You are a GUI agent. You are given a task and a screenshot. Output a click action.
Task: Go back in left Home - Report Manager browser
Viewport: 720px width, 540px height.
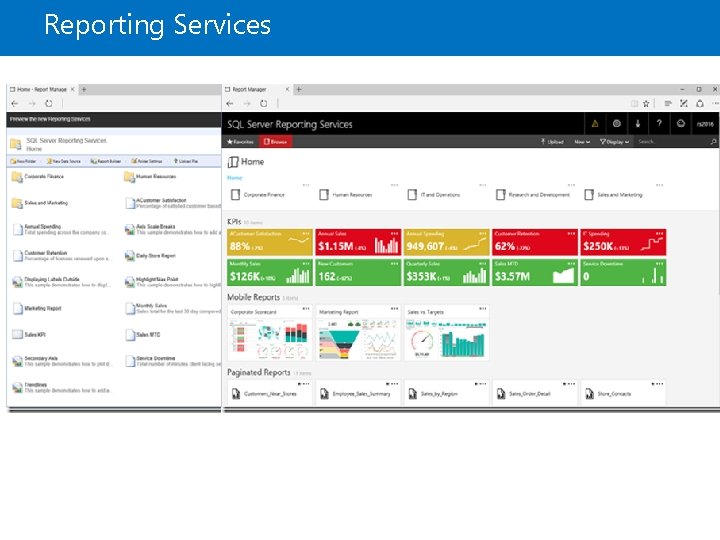tap(15, 104)
